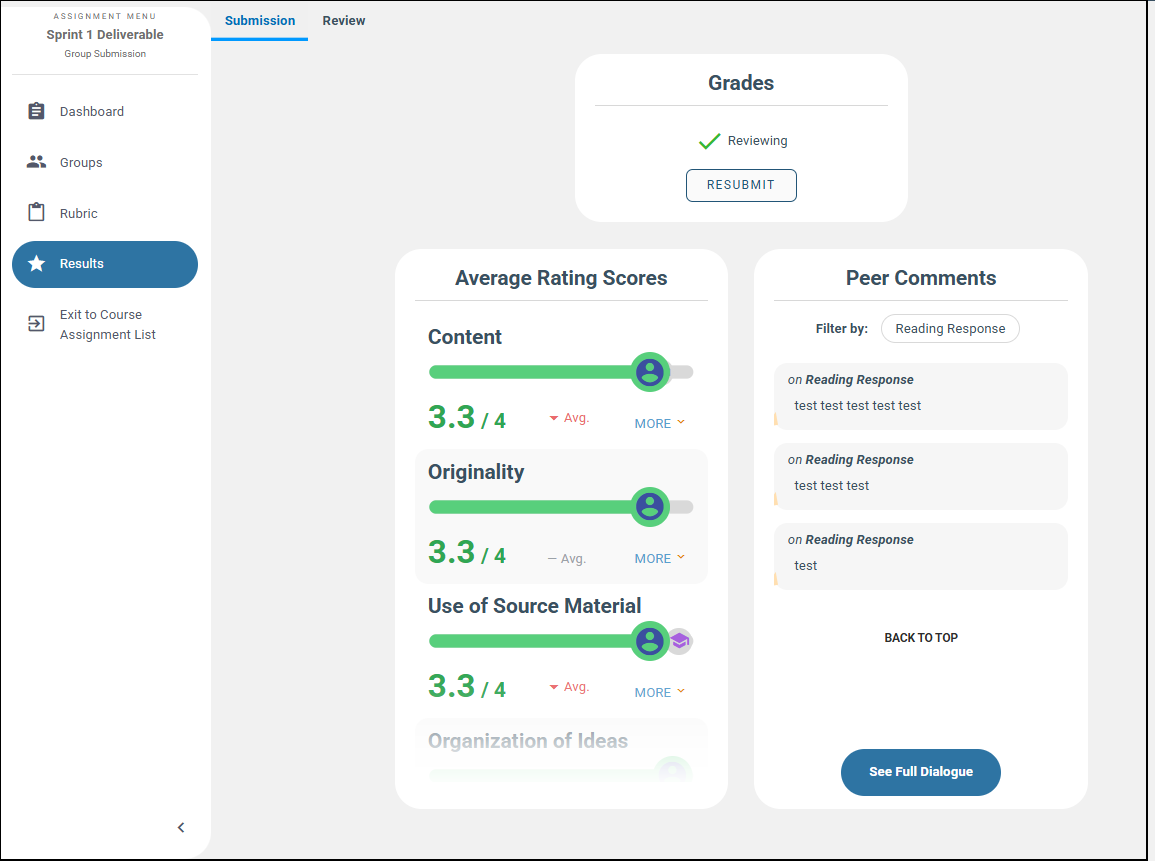Open Exit to Course Assignment List

[108, 325]
